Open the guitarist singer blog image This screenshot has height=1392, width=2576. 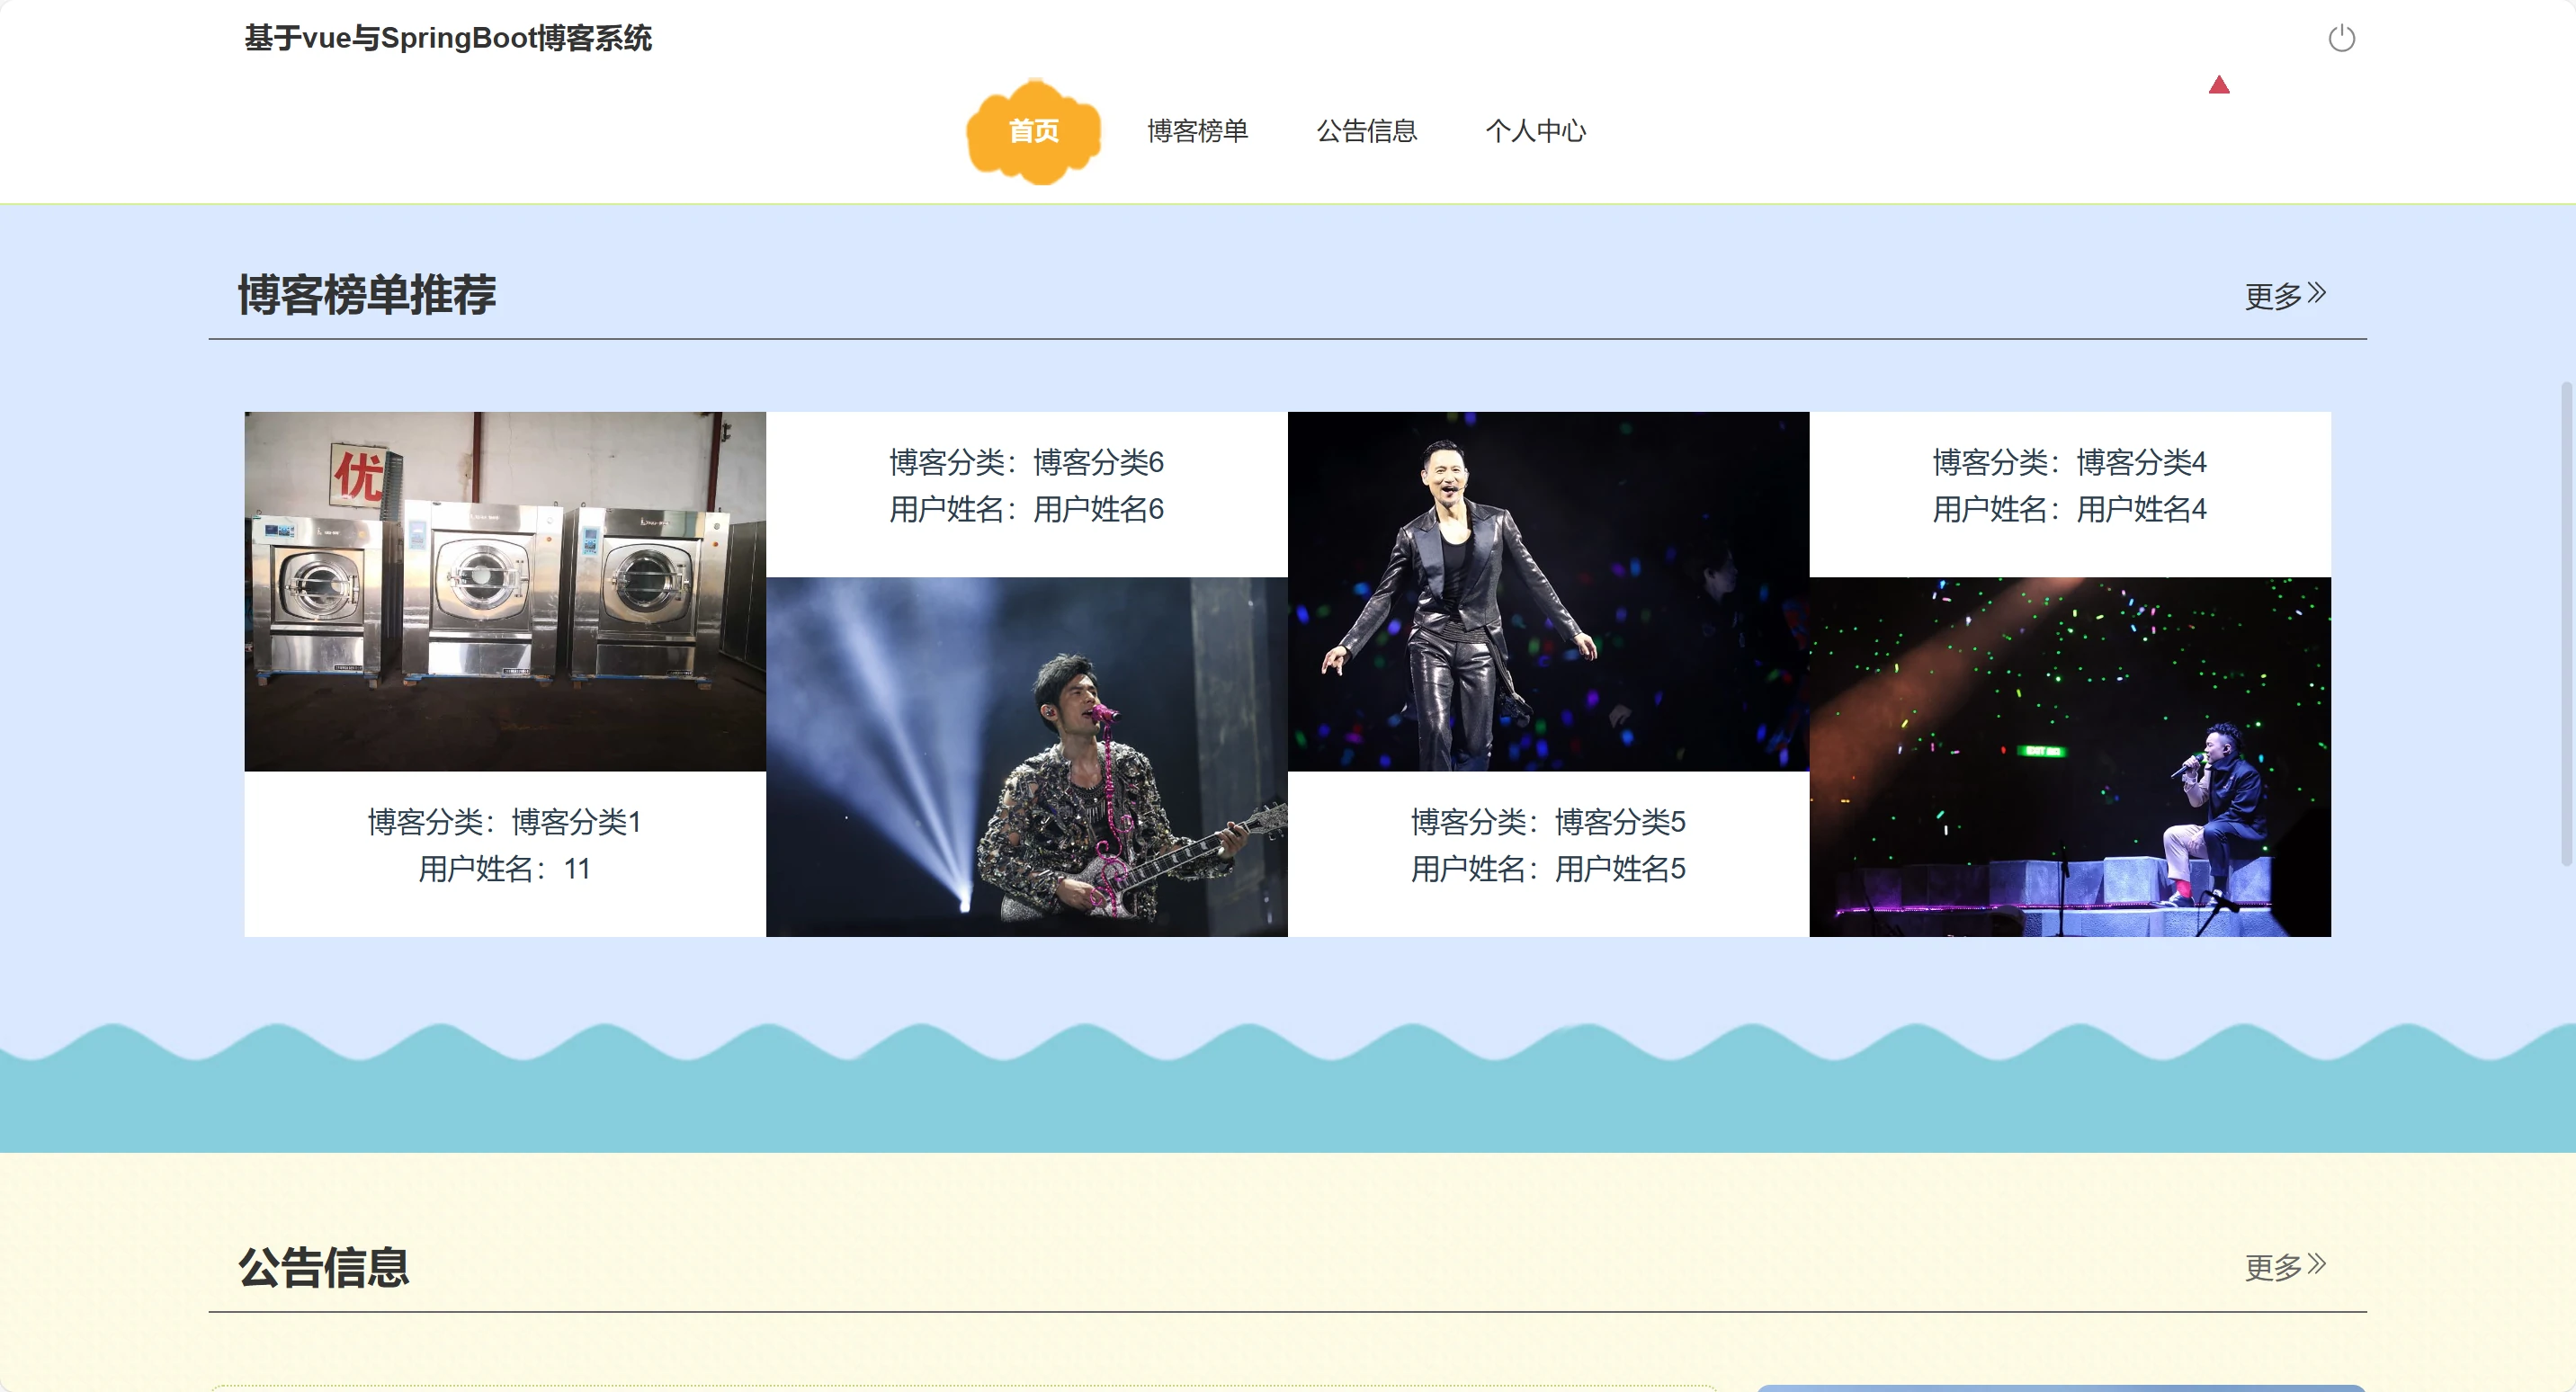click(x=1026, y=756)
